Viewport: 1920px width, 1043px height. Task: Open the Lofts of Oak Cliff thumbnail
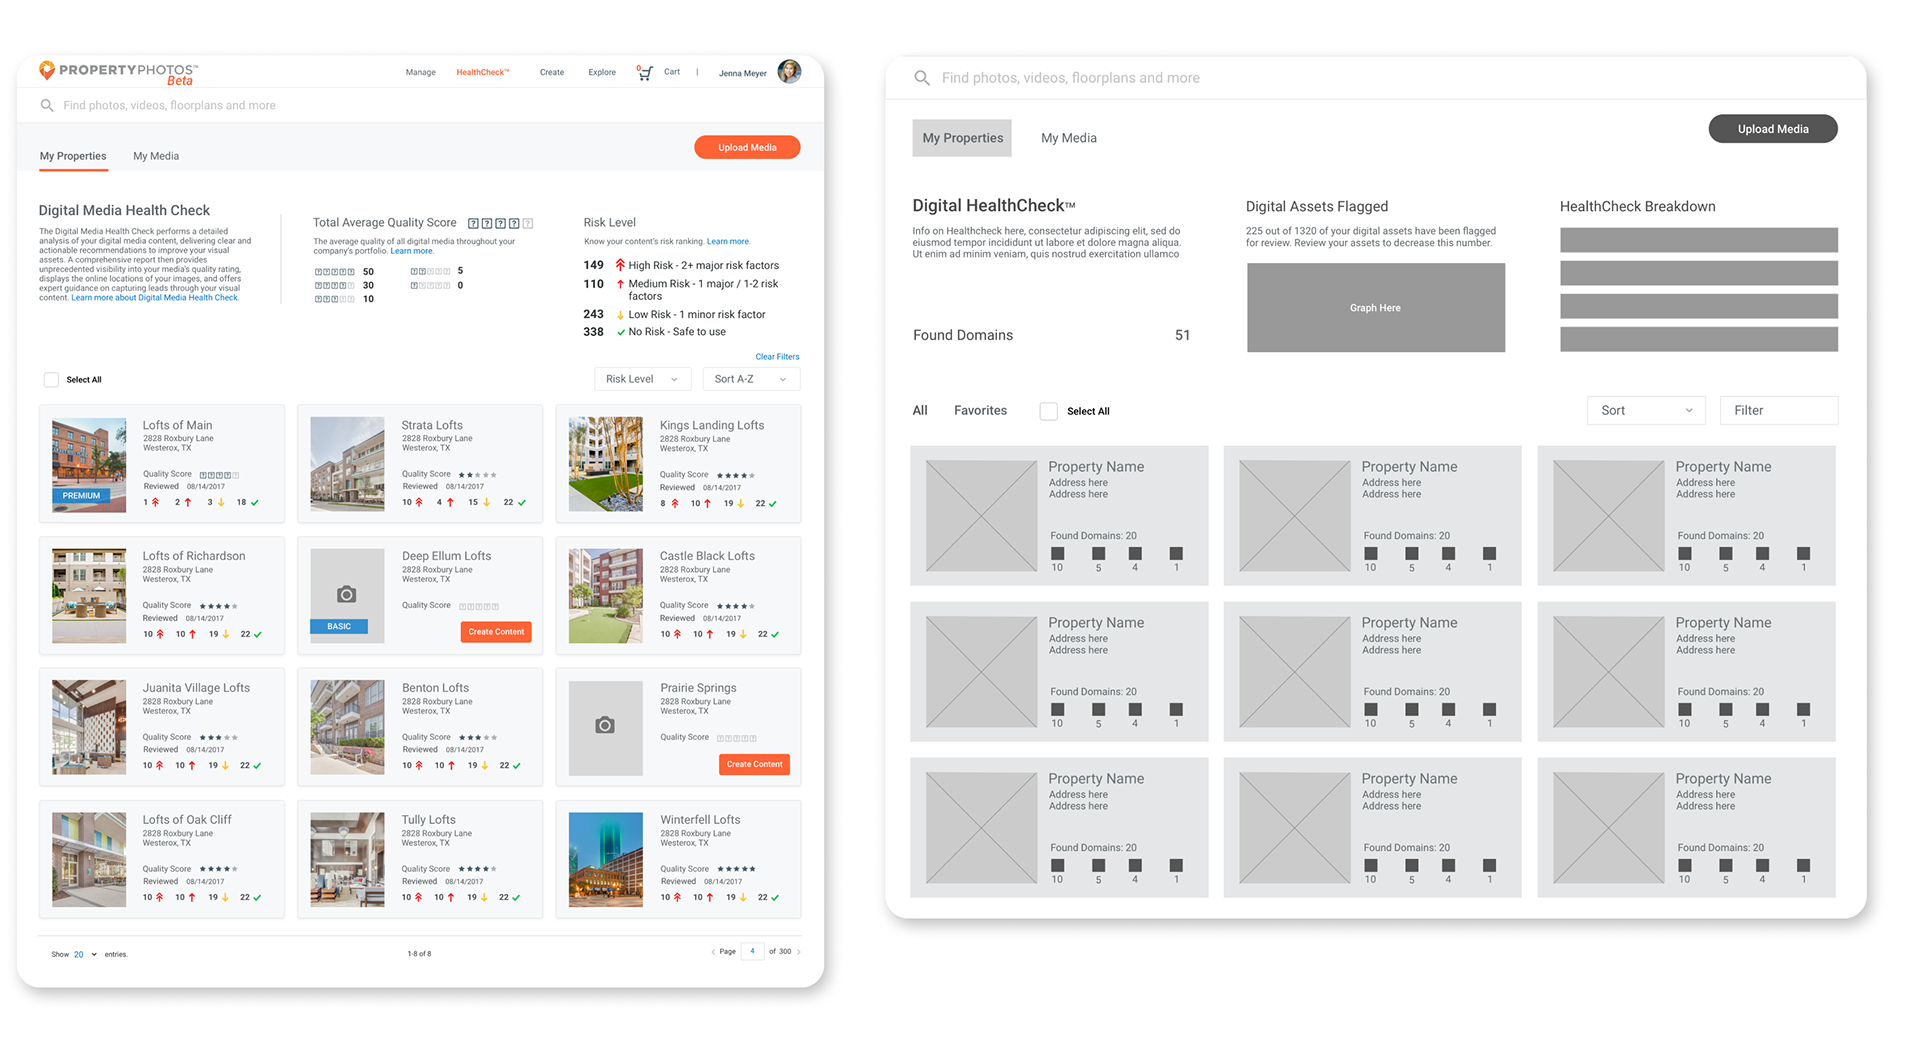[89, 860]
